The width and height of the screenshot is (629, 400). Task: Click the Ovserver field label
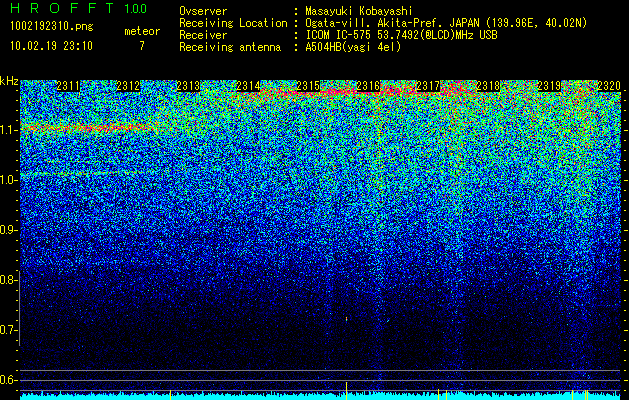tap(203, 11)
